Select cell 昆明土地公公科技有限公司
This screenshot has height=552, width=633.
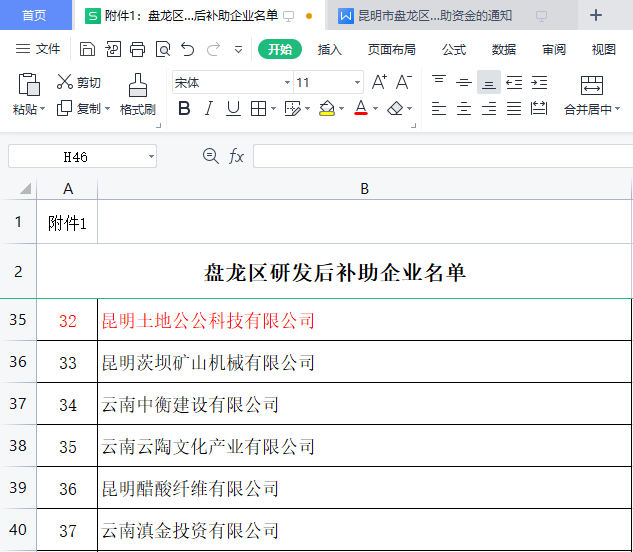click(365, 320)
